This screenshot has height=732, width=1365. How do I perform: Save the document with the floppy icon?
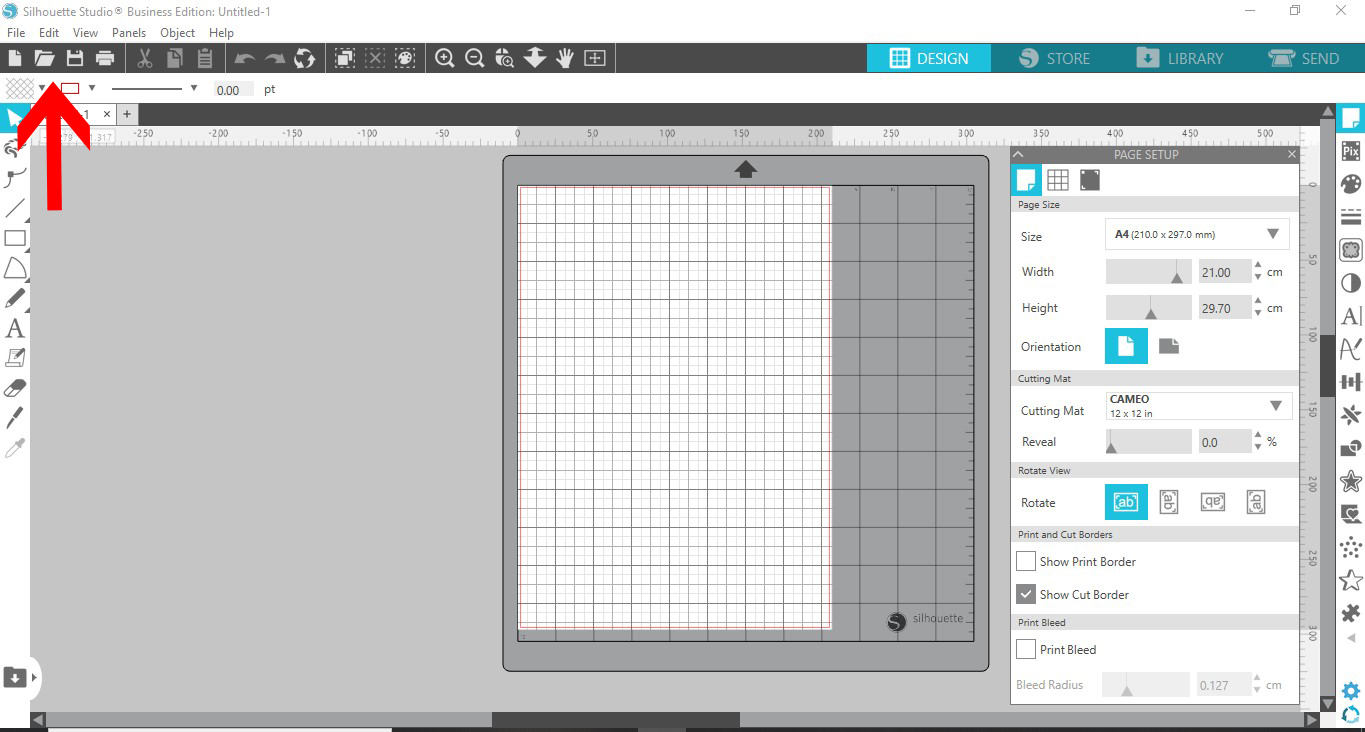pos(74,58)
